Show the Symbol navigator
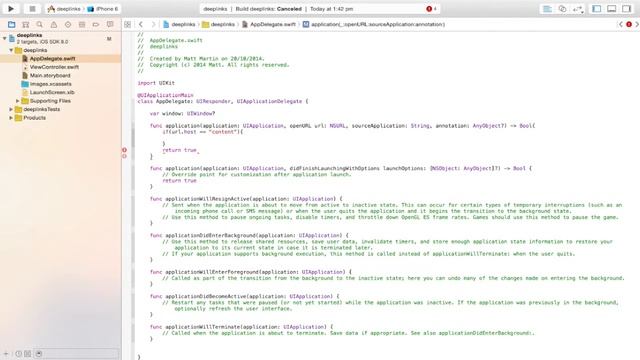 click(25, 24)
